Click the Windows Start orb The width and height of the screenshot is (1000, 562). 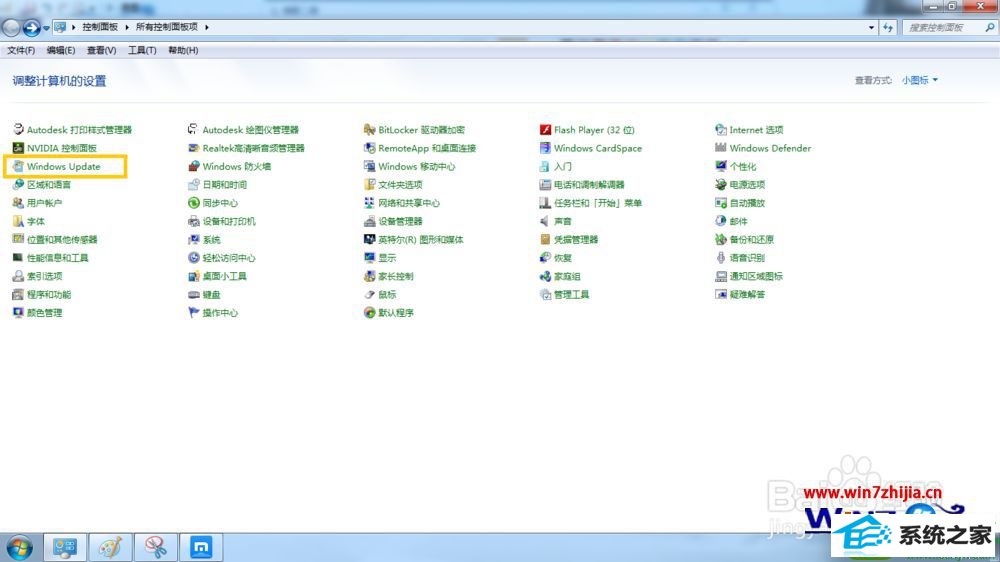click(19, 547)
